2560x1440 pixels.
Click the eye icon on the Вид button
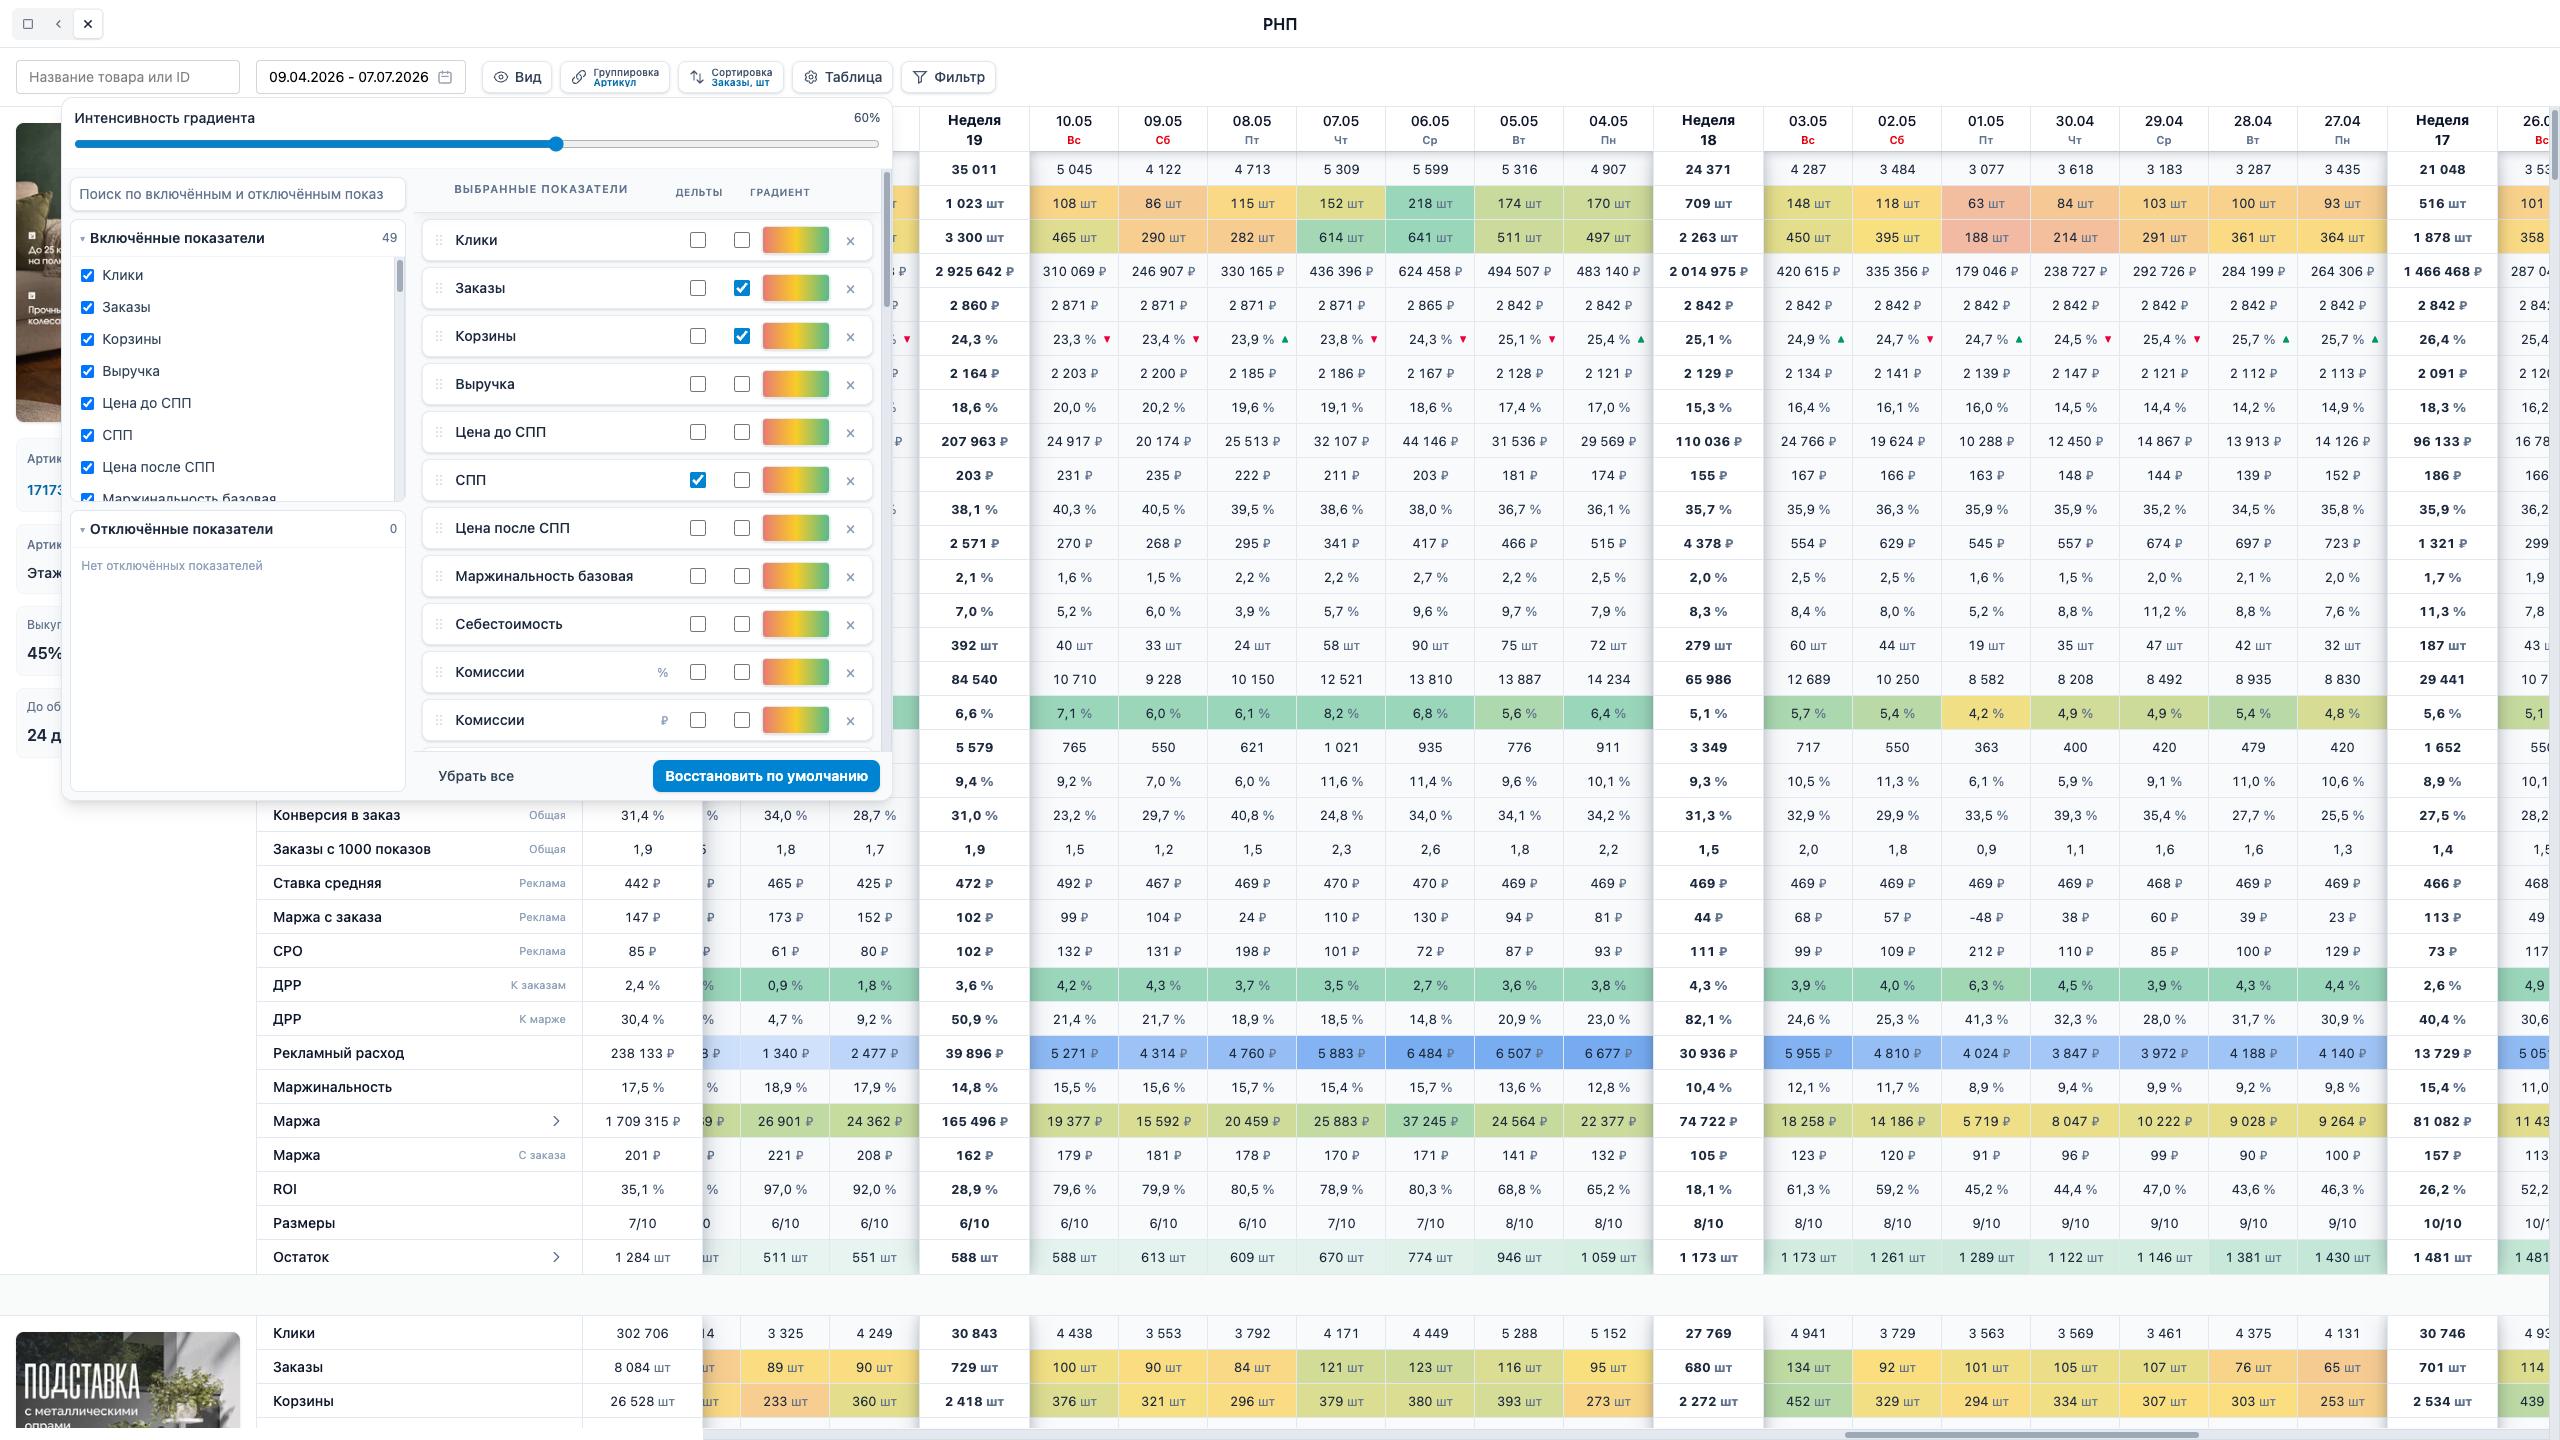501,77
